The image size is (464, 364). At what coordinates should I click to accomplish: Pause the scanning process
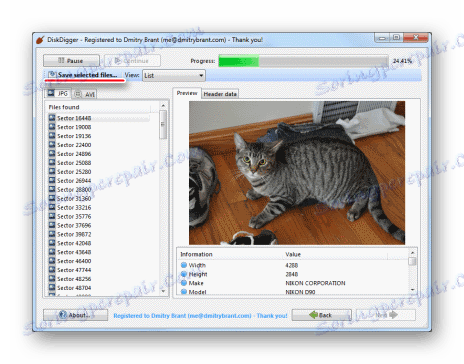click(71, 61)
